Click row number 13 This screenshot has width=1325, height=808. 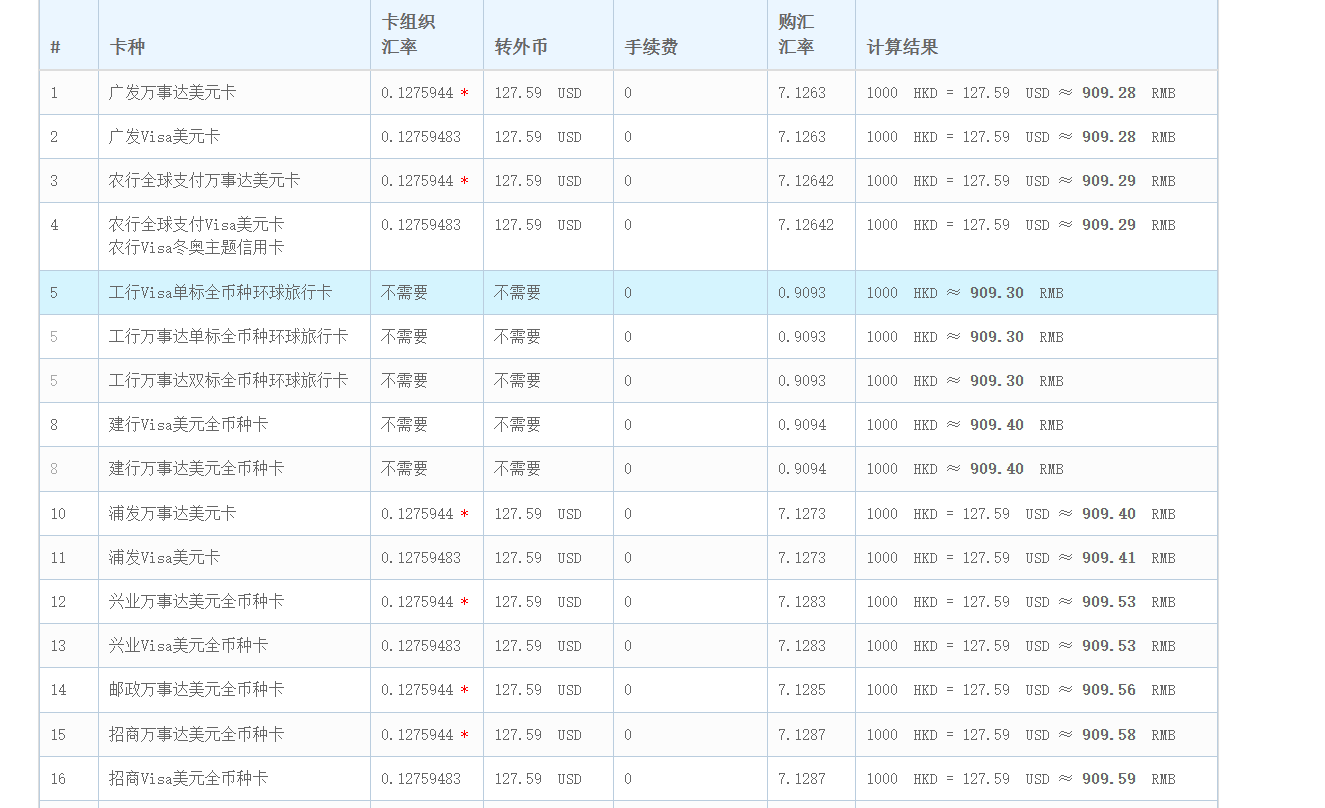point(58,646)
